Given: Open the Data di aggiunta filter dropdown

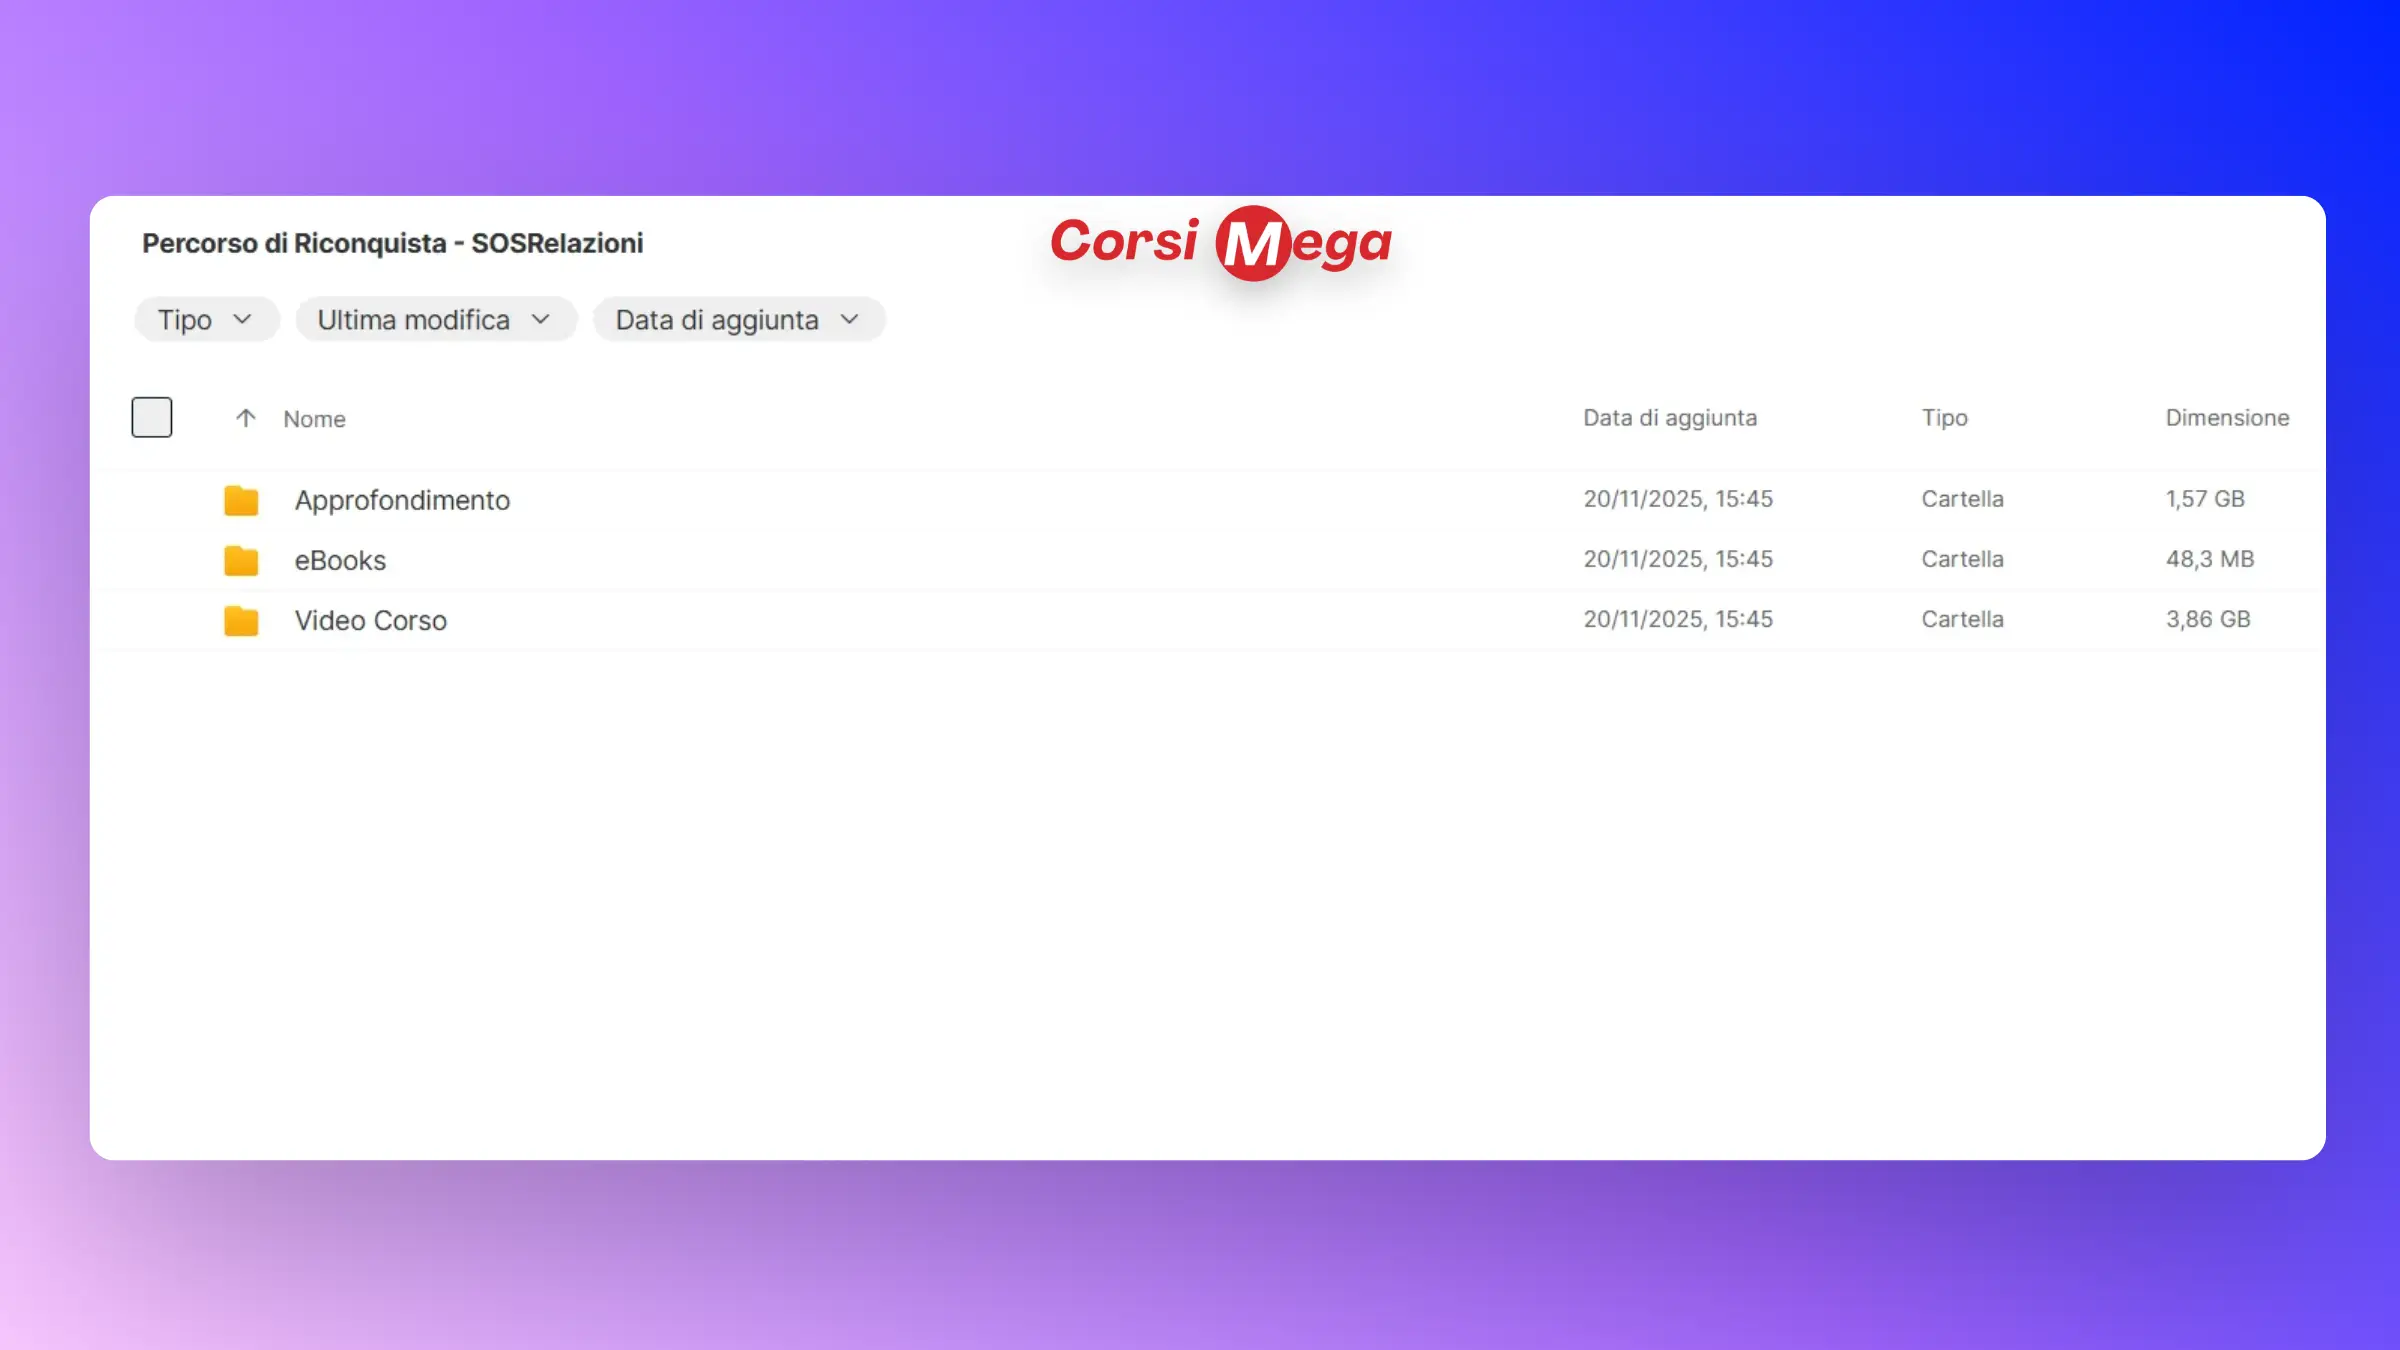Looking at the screenshot, I should pyautogui.click(x=739, y=320).
